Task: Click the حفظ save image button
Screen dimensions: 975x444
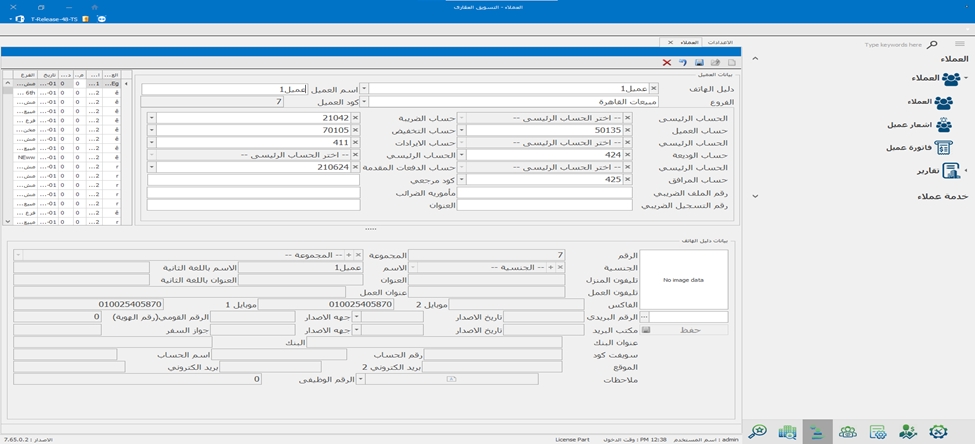Action: point(689,329)
